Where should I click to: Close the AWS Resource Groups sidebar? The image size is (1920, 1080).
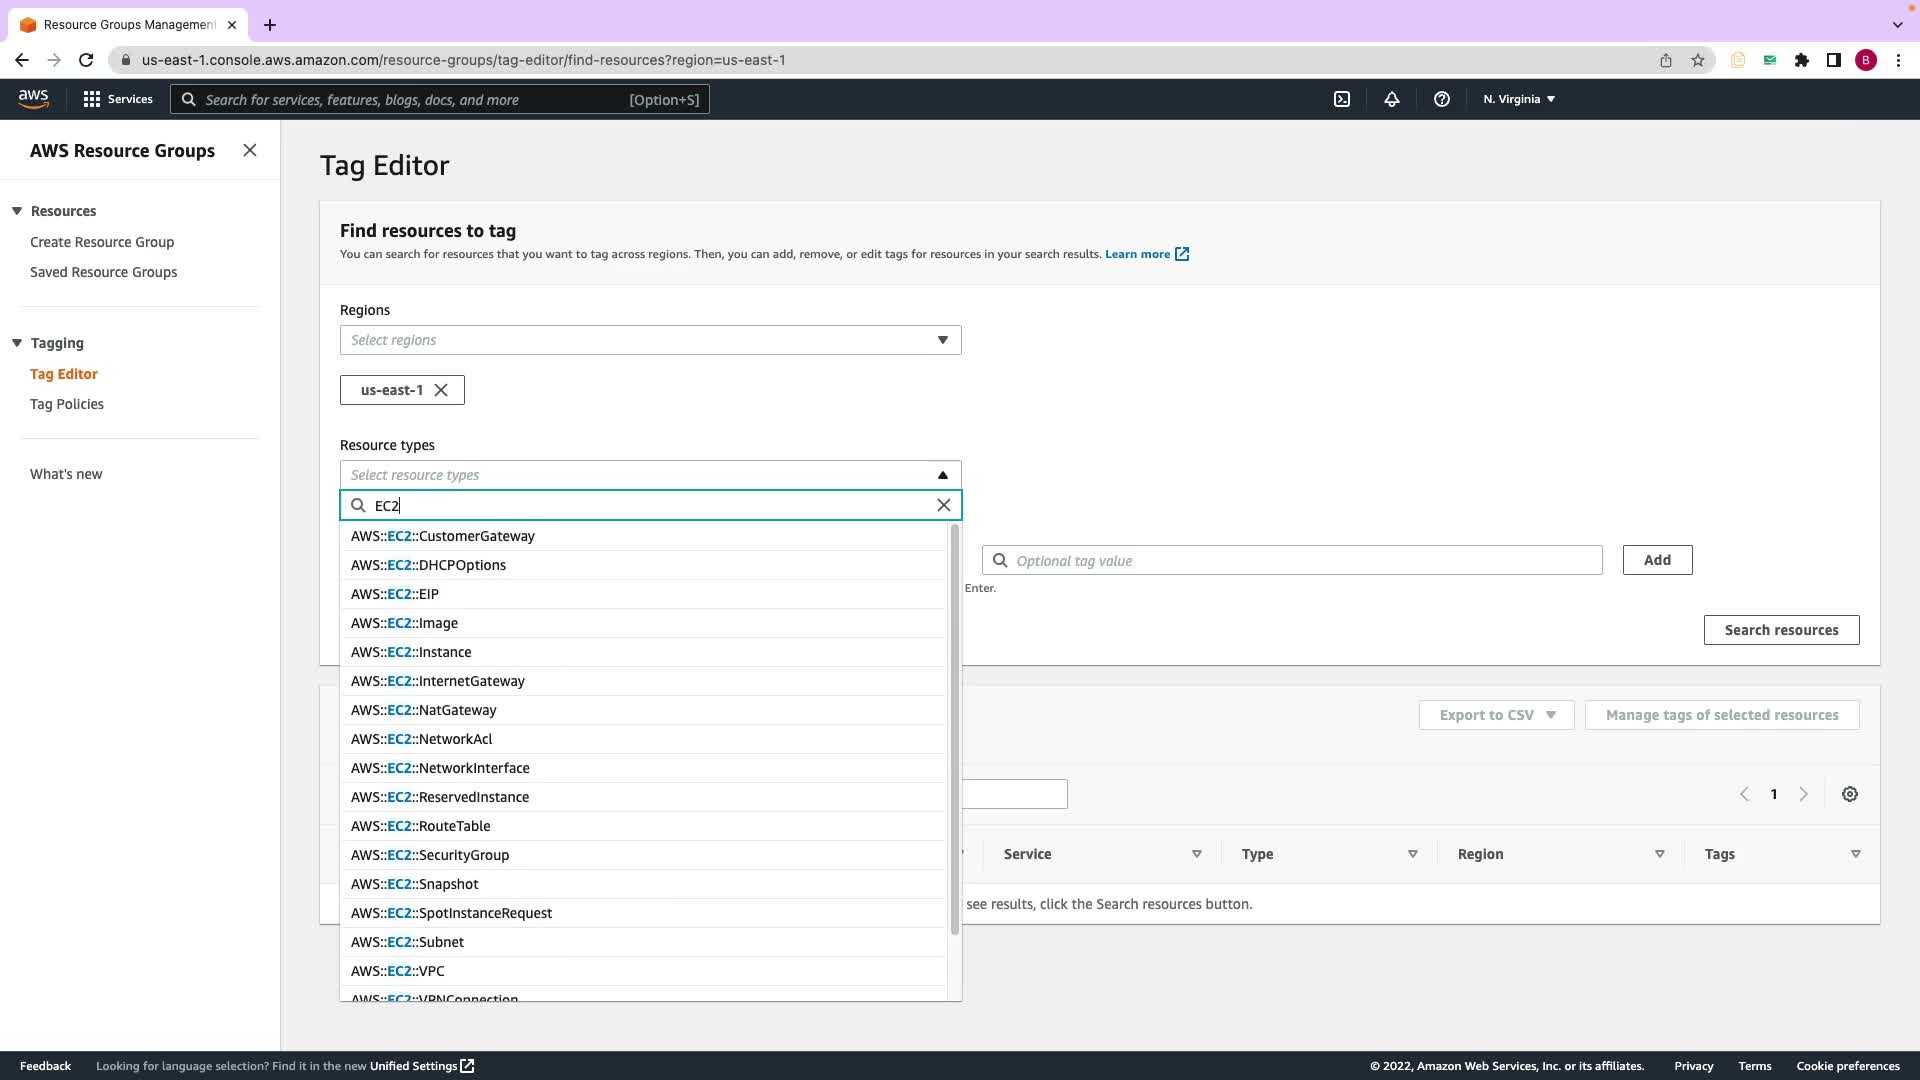[x=250, y=150]
